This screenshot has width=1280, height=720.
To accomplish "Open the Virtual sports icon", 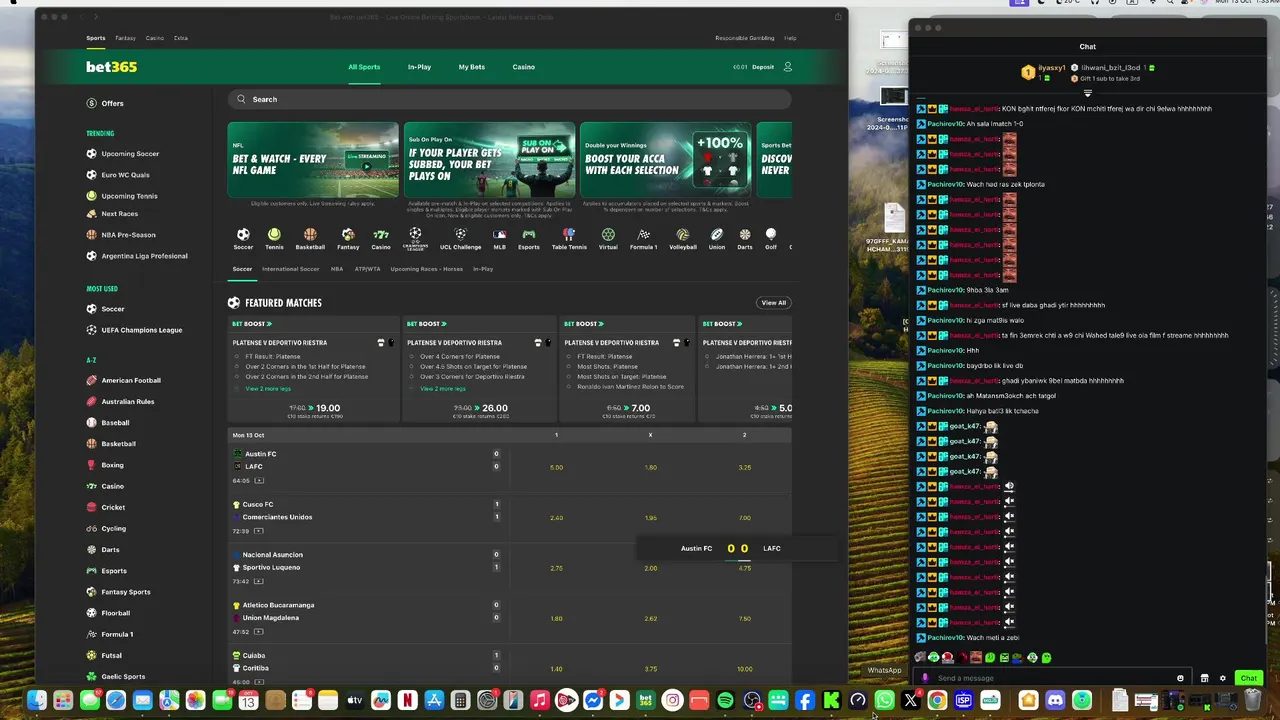I will (x=608, y=235).
